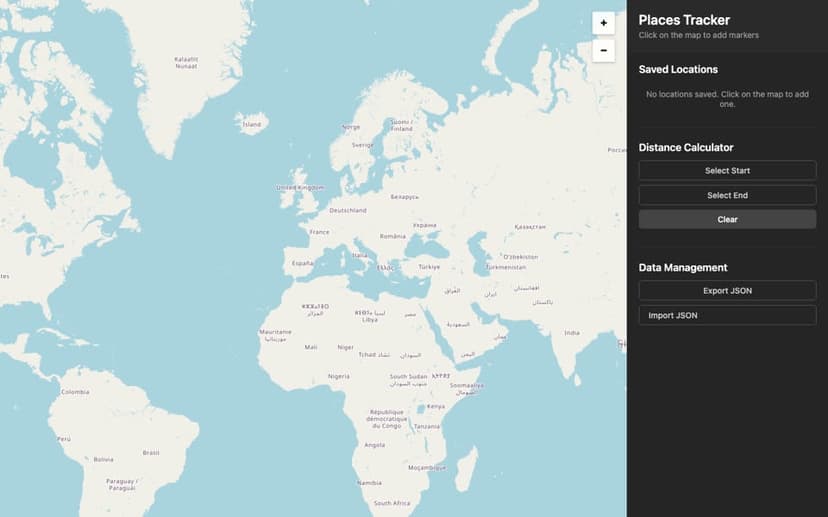828x517 pixels.
Task: Click the Saved Locations heading
Action: (678, 70)
